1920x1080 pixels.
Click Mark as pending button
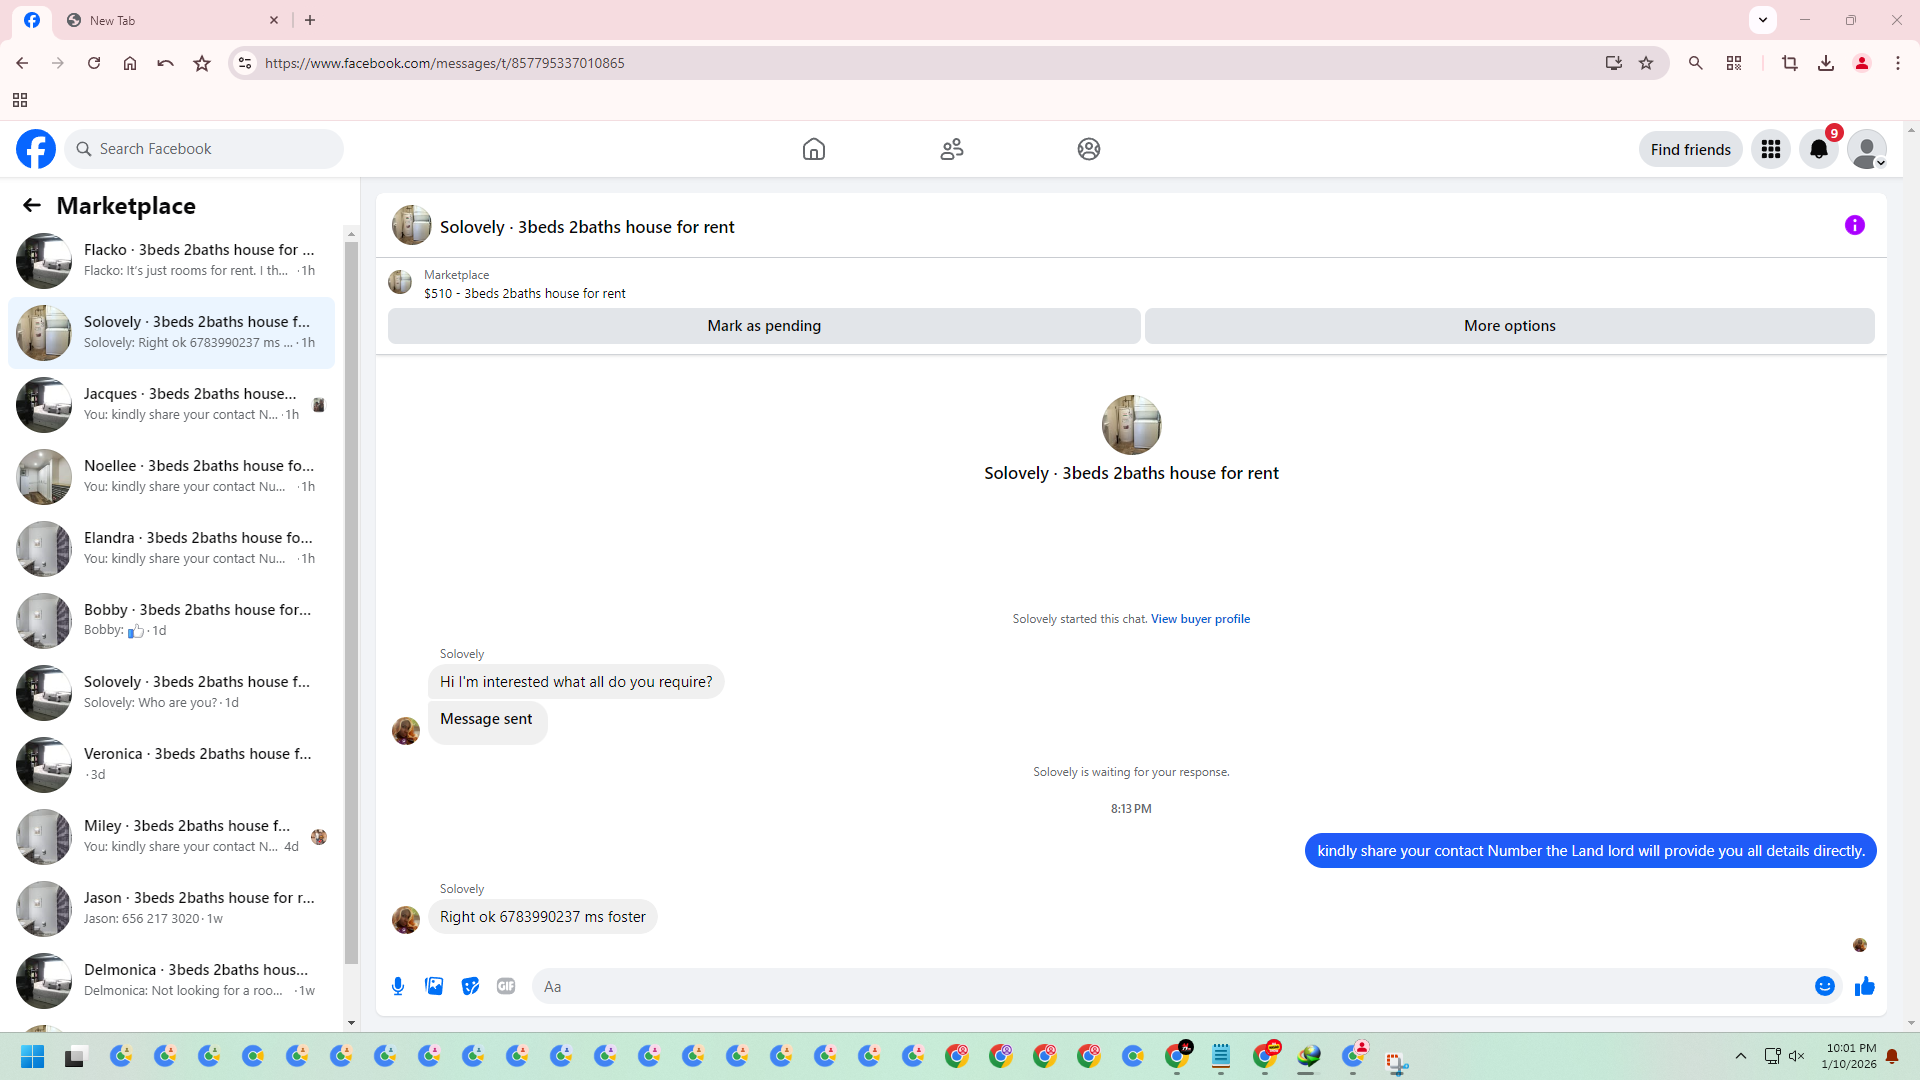763,326
